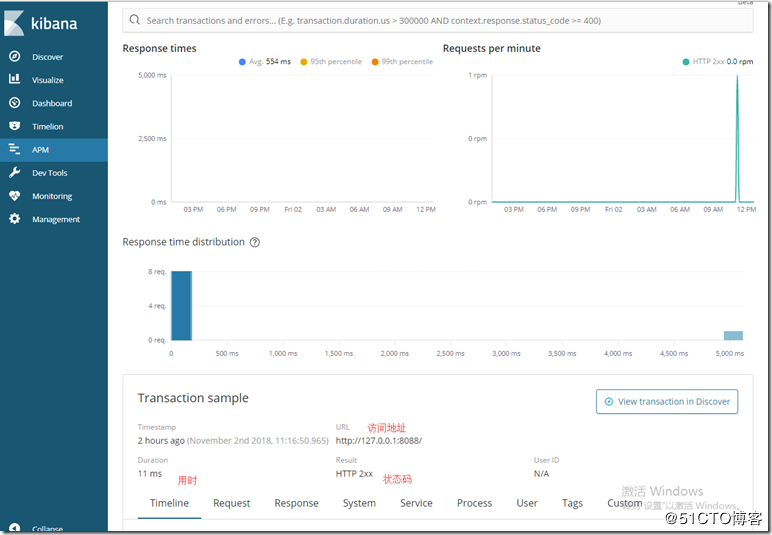Switch to the Request tab
Image resolution: width=772 pixels, height=535 pixels.
pyautogui.click(x=231, y=503)
